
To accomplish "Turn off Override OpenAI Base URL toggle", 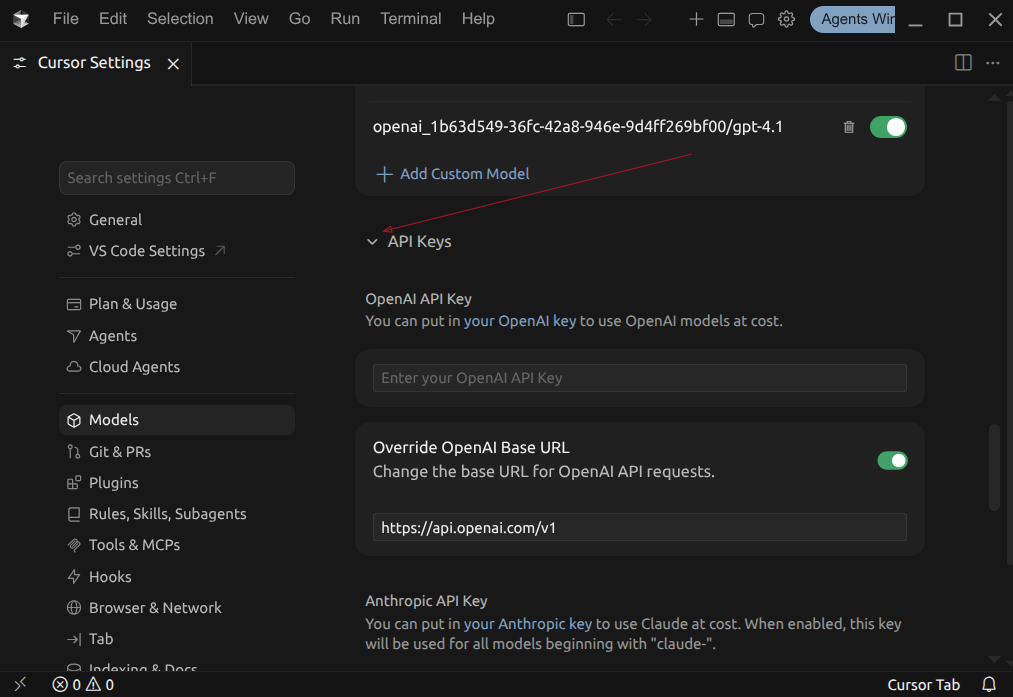I will 892,461.
